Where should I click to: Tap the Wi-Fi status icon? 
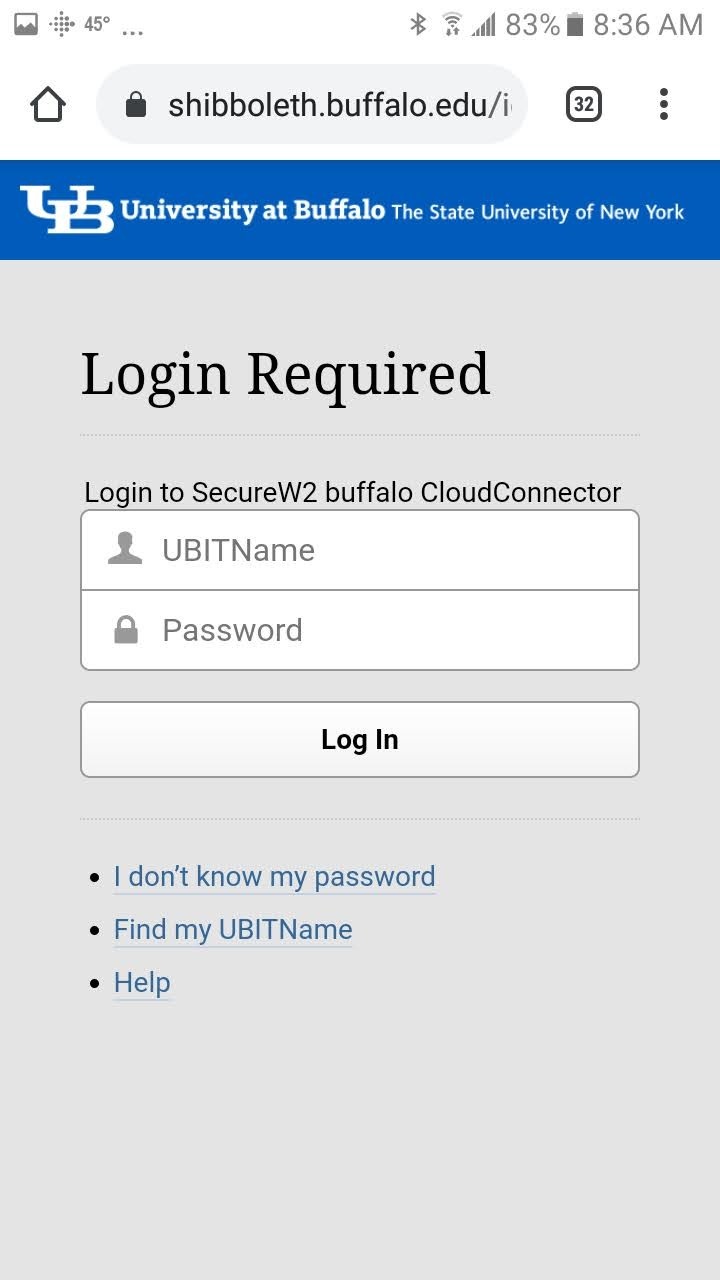(x=452, y=25)
